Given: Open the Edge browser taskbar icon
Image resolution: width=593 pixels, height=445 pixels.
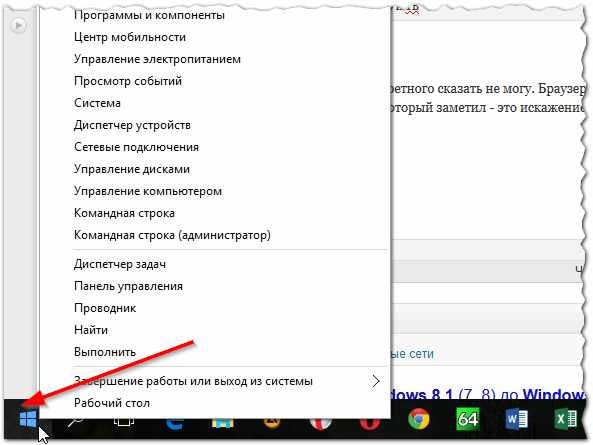Looking at the screenshot, I should click(x=175, y=423).
